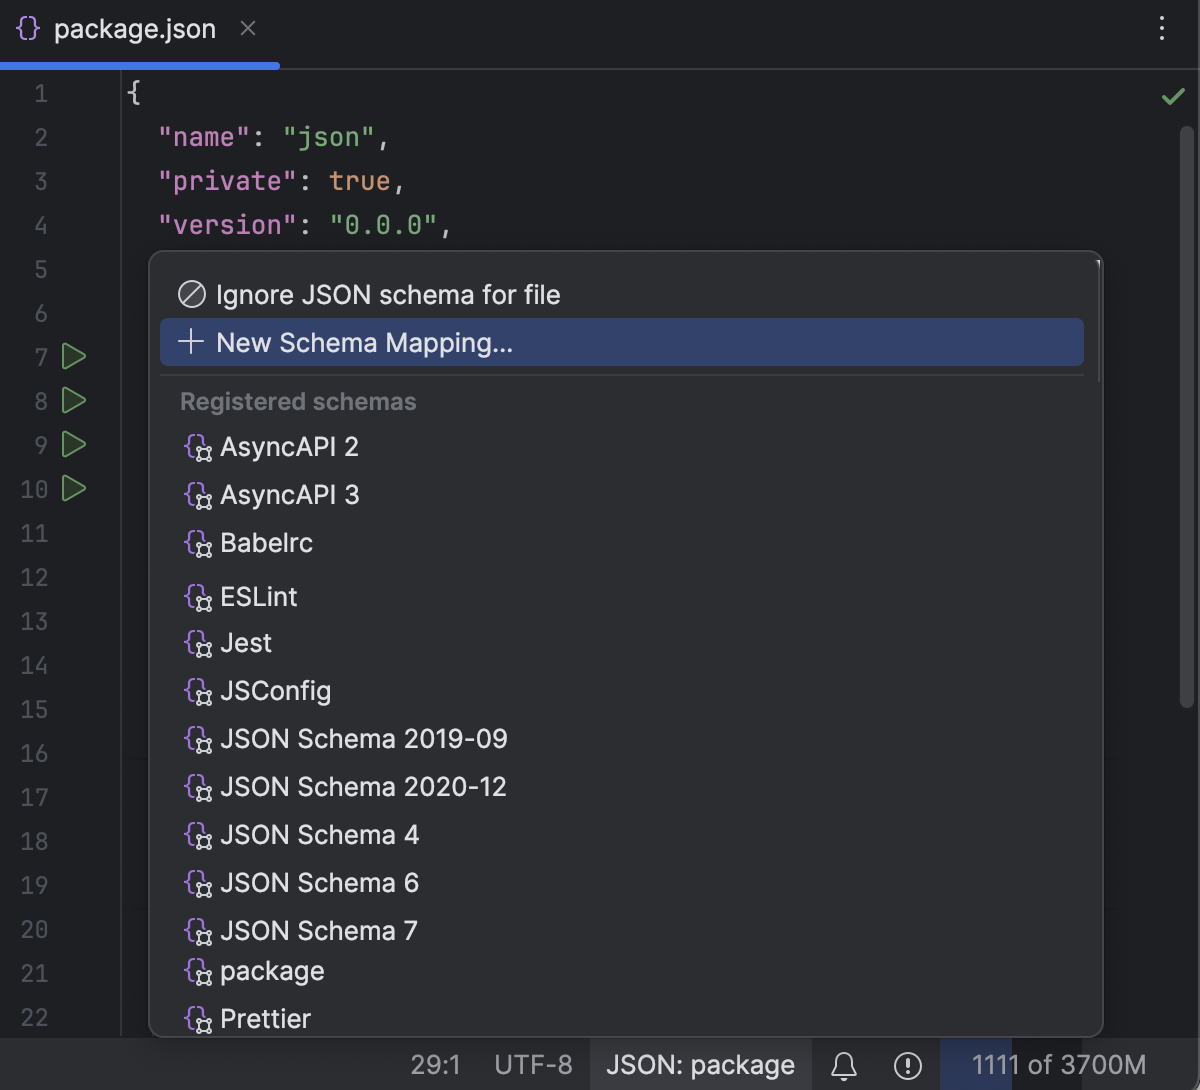Screen dimensions: 1200x1090
Task: Click the green run arrow at line 8
Action: [x=73, y=400]
